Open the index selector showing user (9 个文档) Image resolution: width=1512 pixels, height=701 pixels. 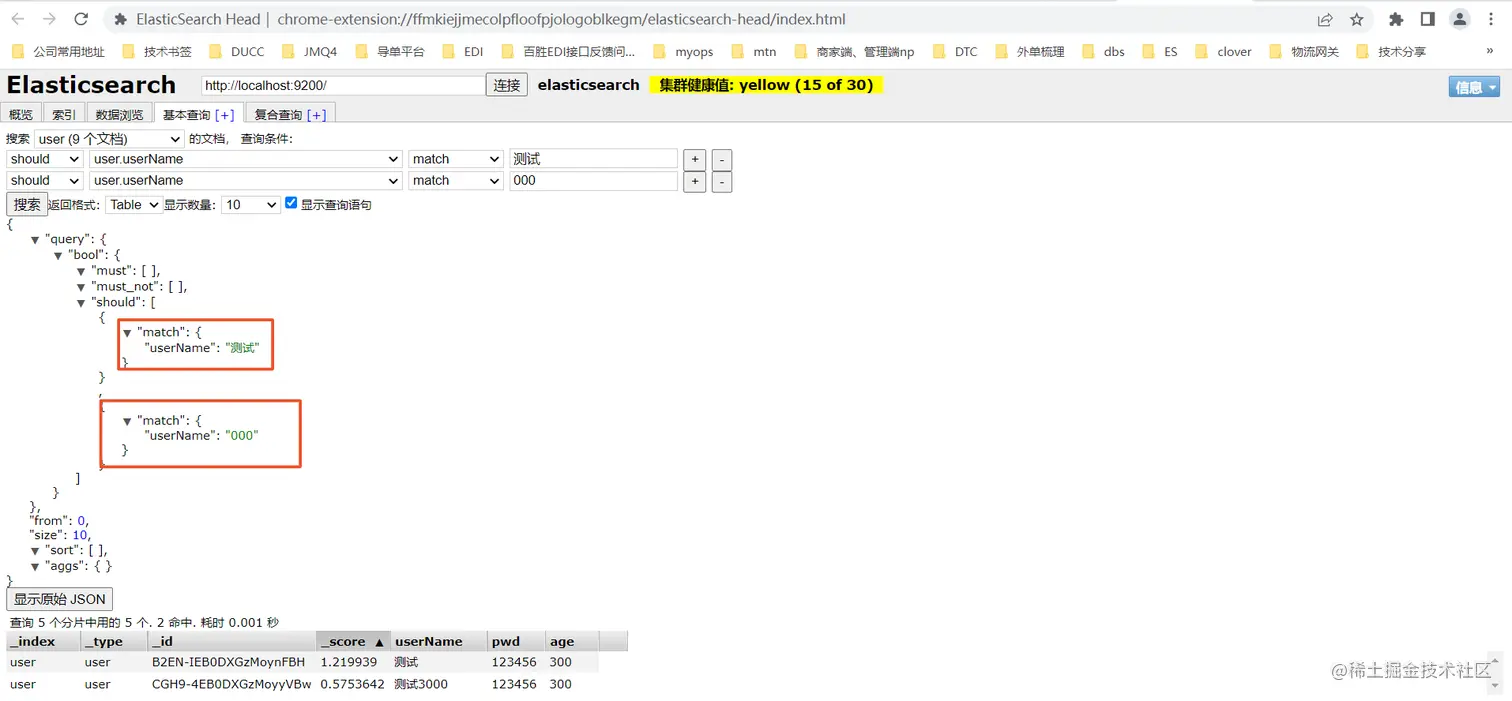pyautogui.click(x=109, y=139)
